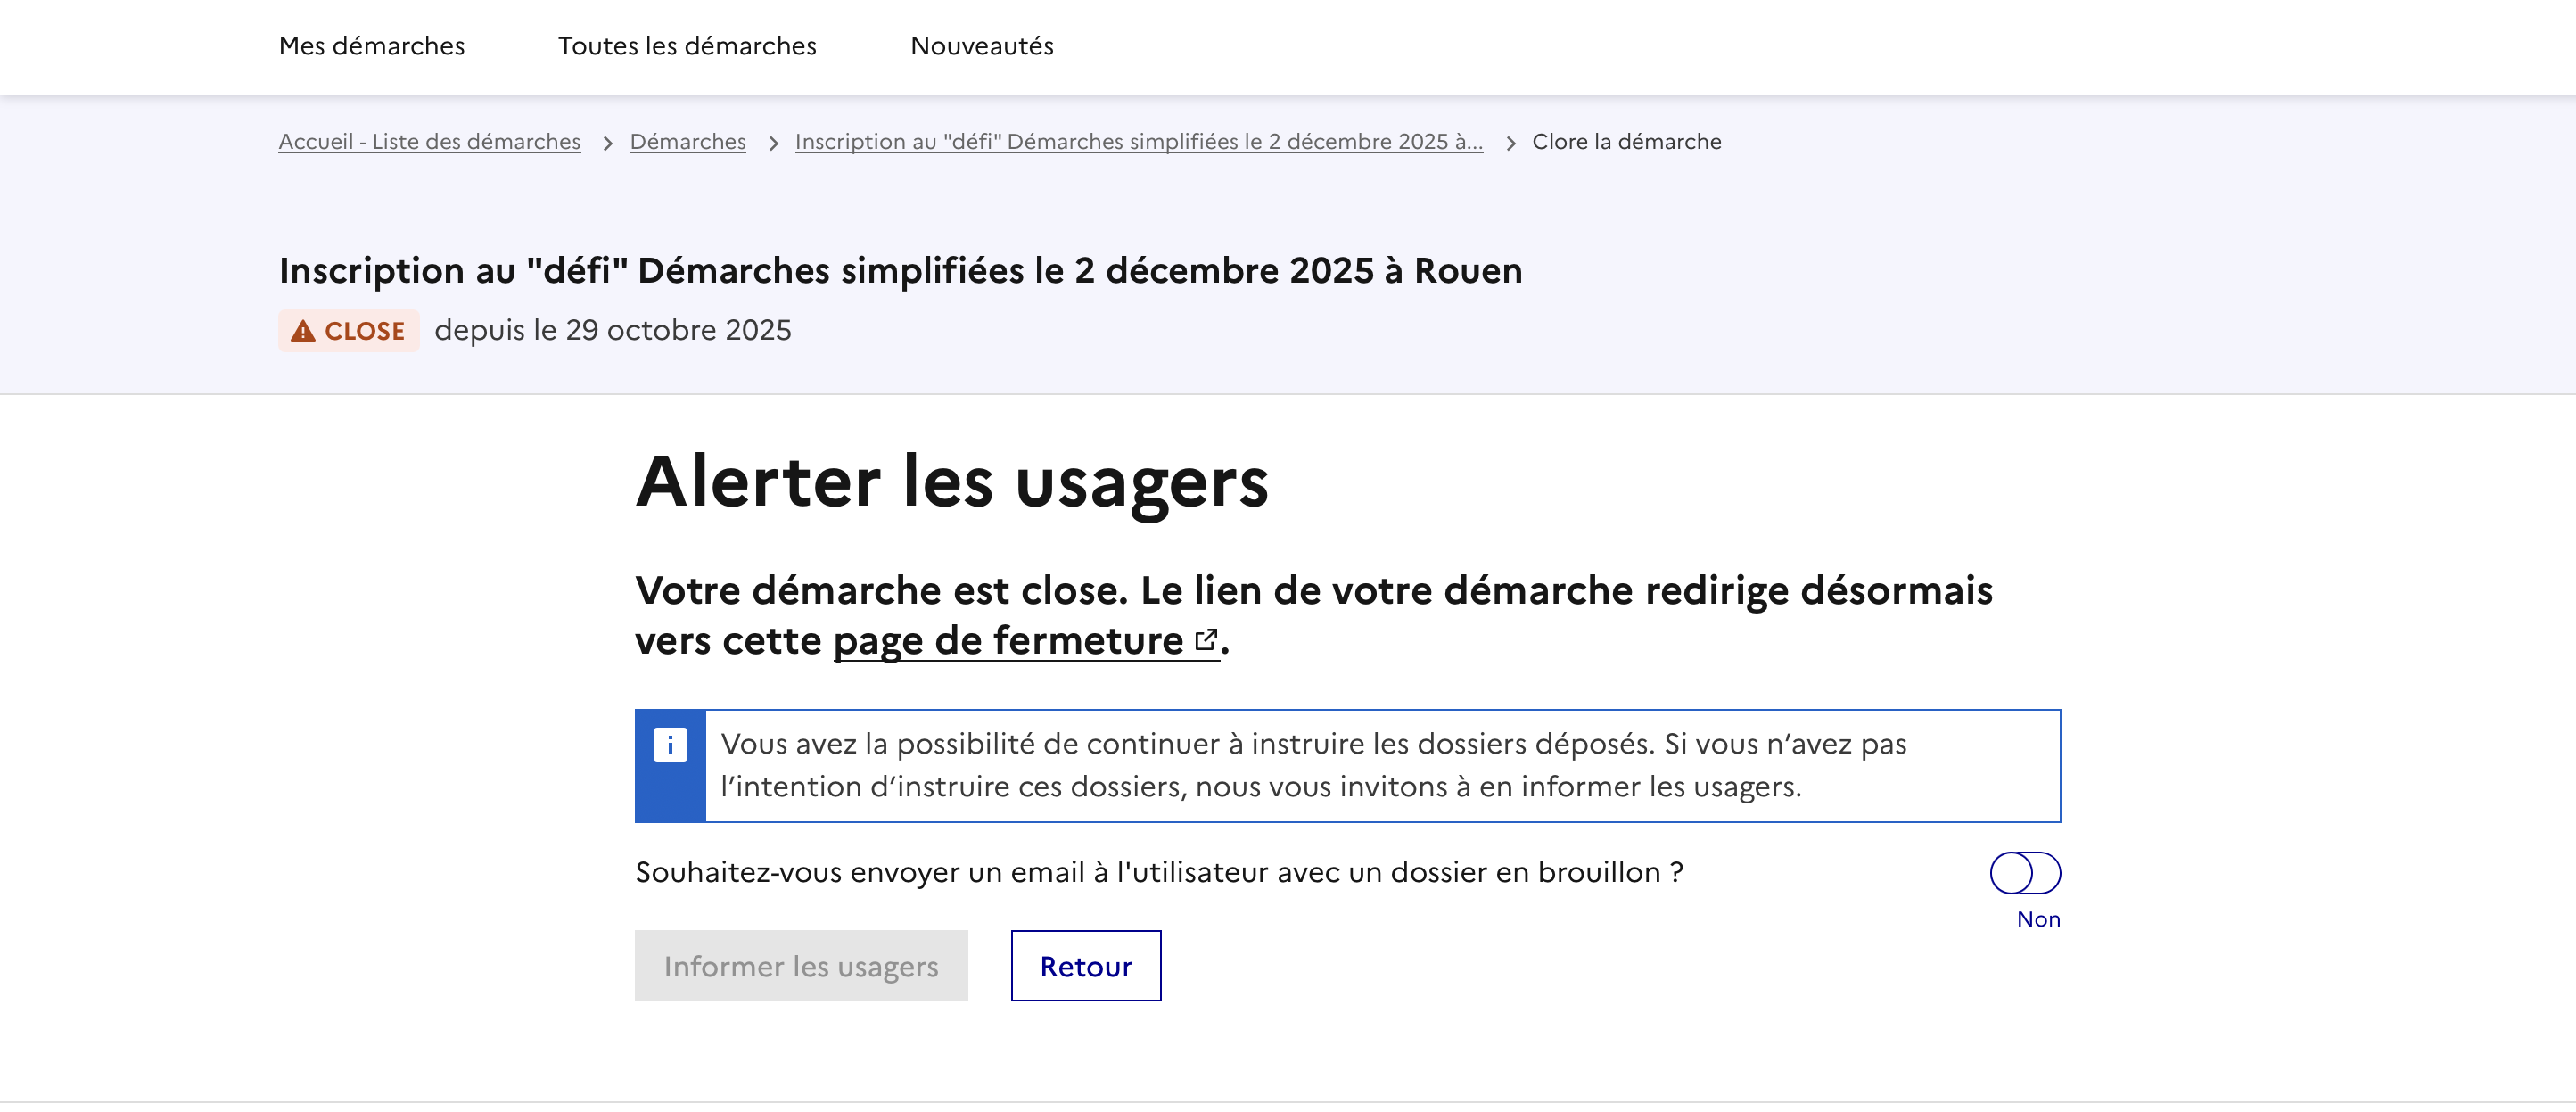Open the 'page de fermeture' link
The width and height of the screenshot is (2576, 1112).
point(1007,640)
